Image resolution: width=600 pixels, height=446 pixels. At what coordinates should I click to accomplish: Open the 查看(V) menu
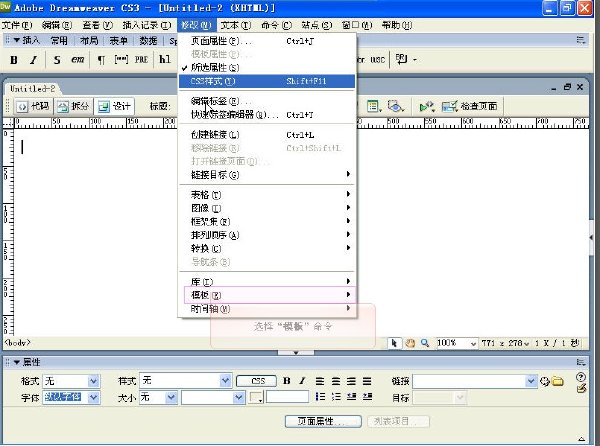coord(98,25)
